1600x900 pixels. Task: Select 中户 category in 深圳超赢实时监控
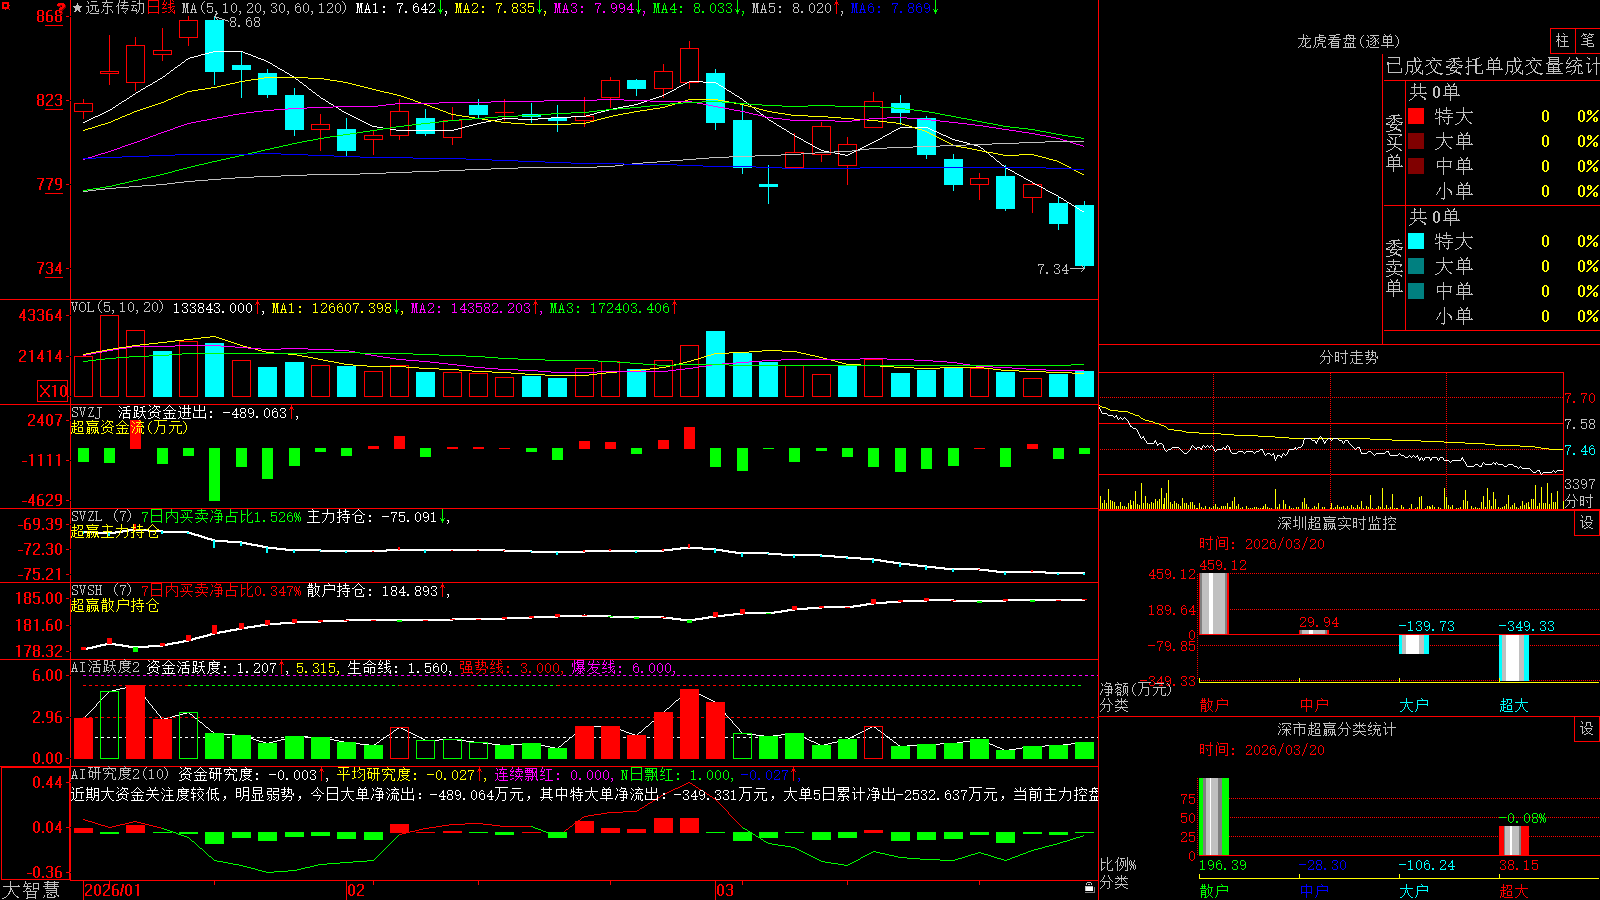click(1314, 705)
